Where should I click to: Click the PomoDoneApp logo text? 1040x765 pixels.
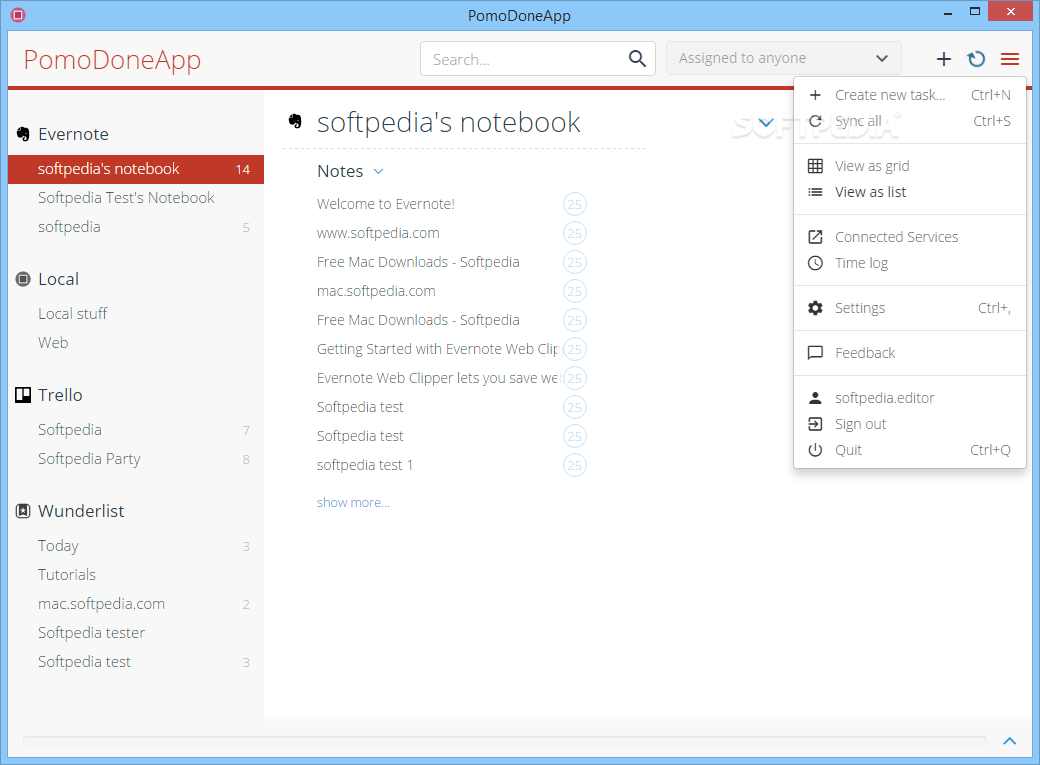click(112, 60)
